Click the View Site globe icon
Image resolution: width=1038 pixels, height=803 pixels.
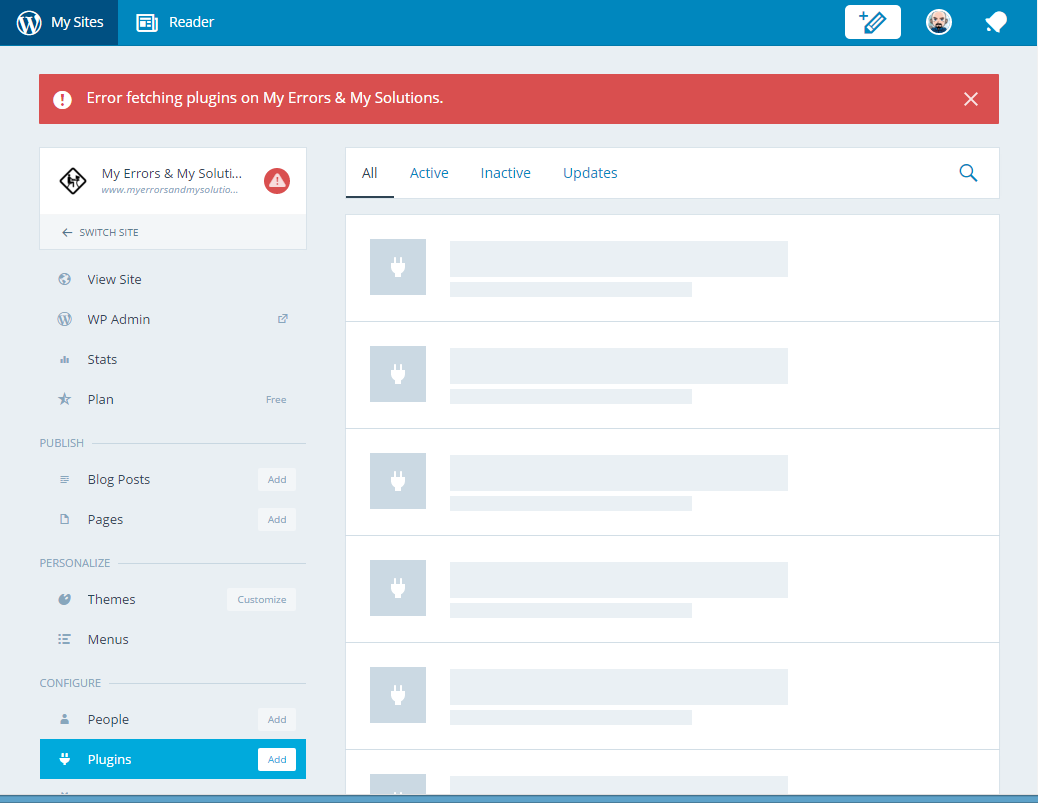click(x=64, y=279)
